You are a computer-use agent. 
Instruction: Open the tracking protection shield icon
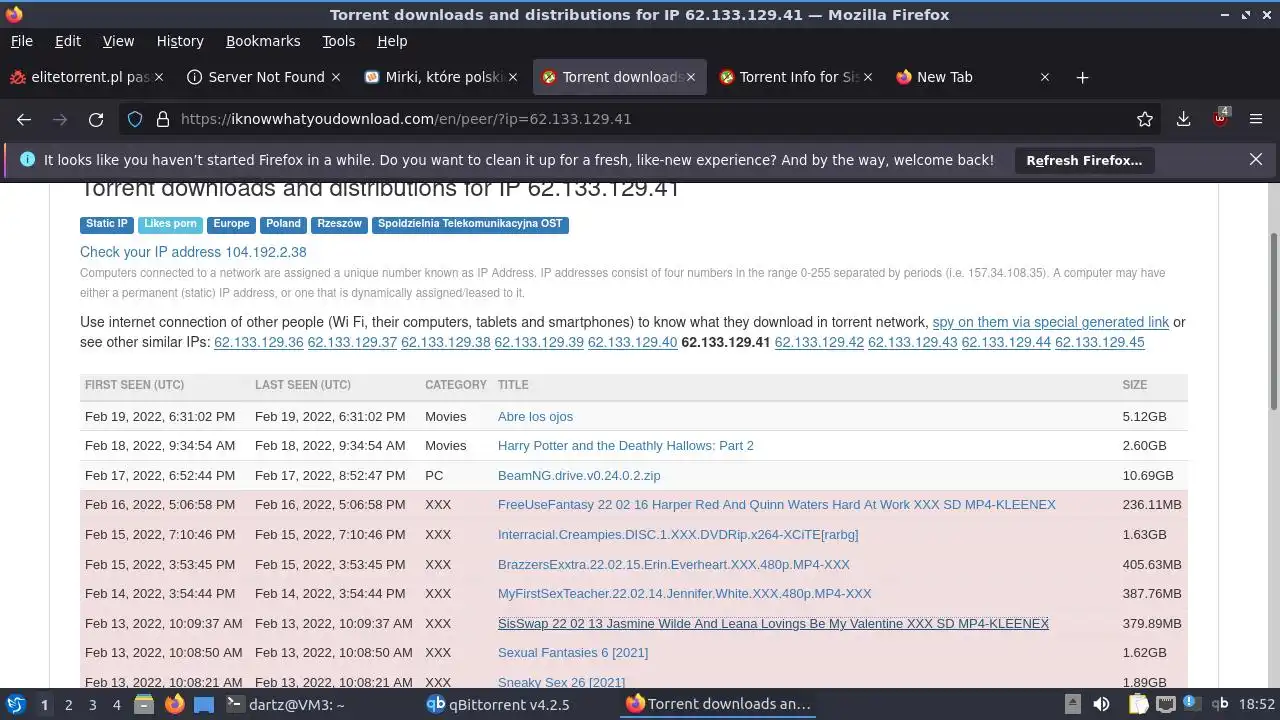tap(135, 119)
